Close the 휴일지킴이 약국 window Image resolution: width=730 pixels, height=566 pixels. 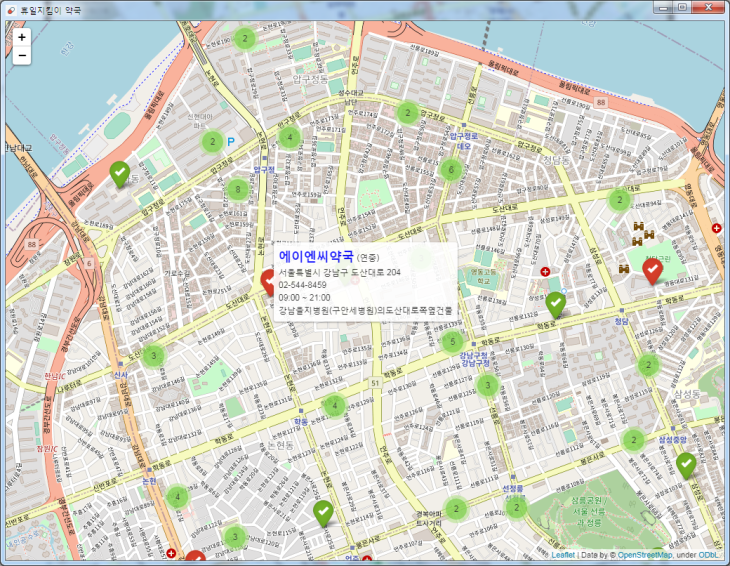706,8
